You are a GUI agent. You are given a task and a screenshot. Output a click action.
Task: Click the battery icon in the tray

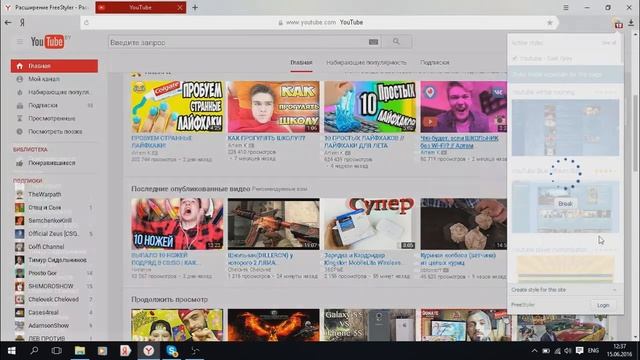[x=546, y=351]
